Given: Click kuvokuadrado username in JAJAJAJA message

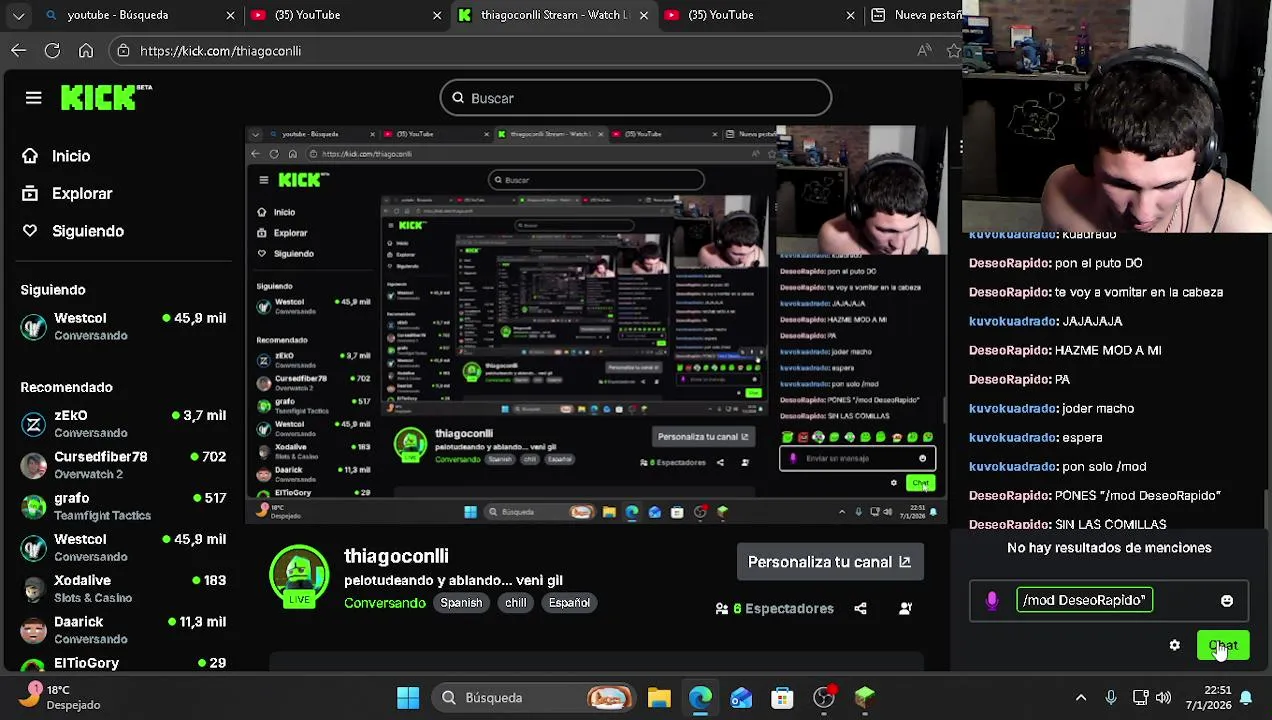Looking at the screenshot, I should pyautogui.click(x=1013, y=321).
